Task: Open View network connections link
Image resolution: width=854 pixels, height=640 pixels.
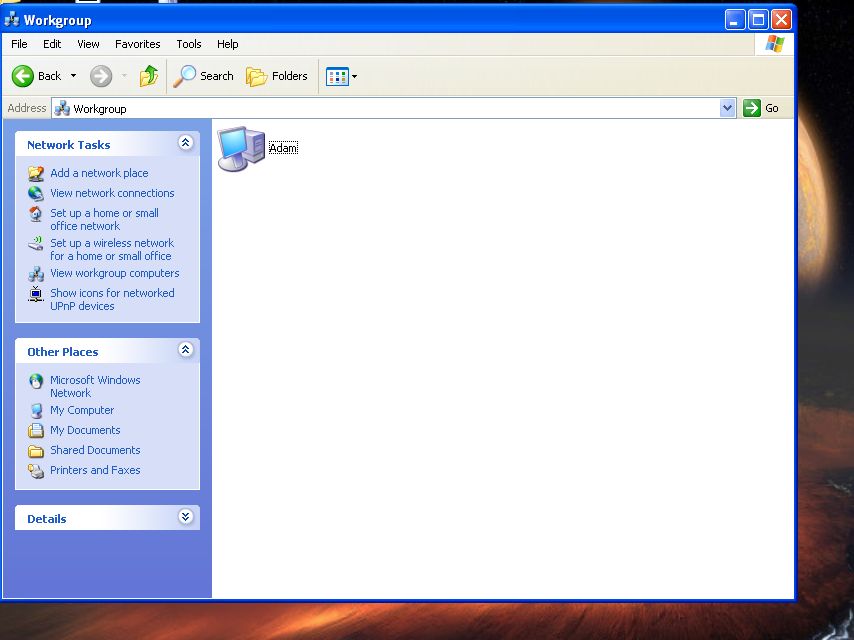Action: [x=112, y=193]
